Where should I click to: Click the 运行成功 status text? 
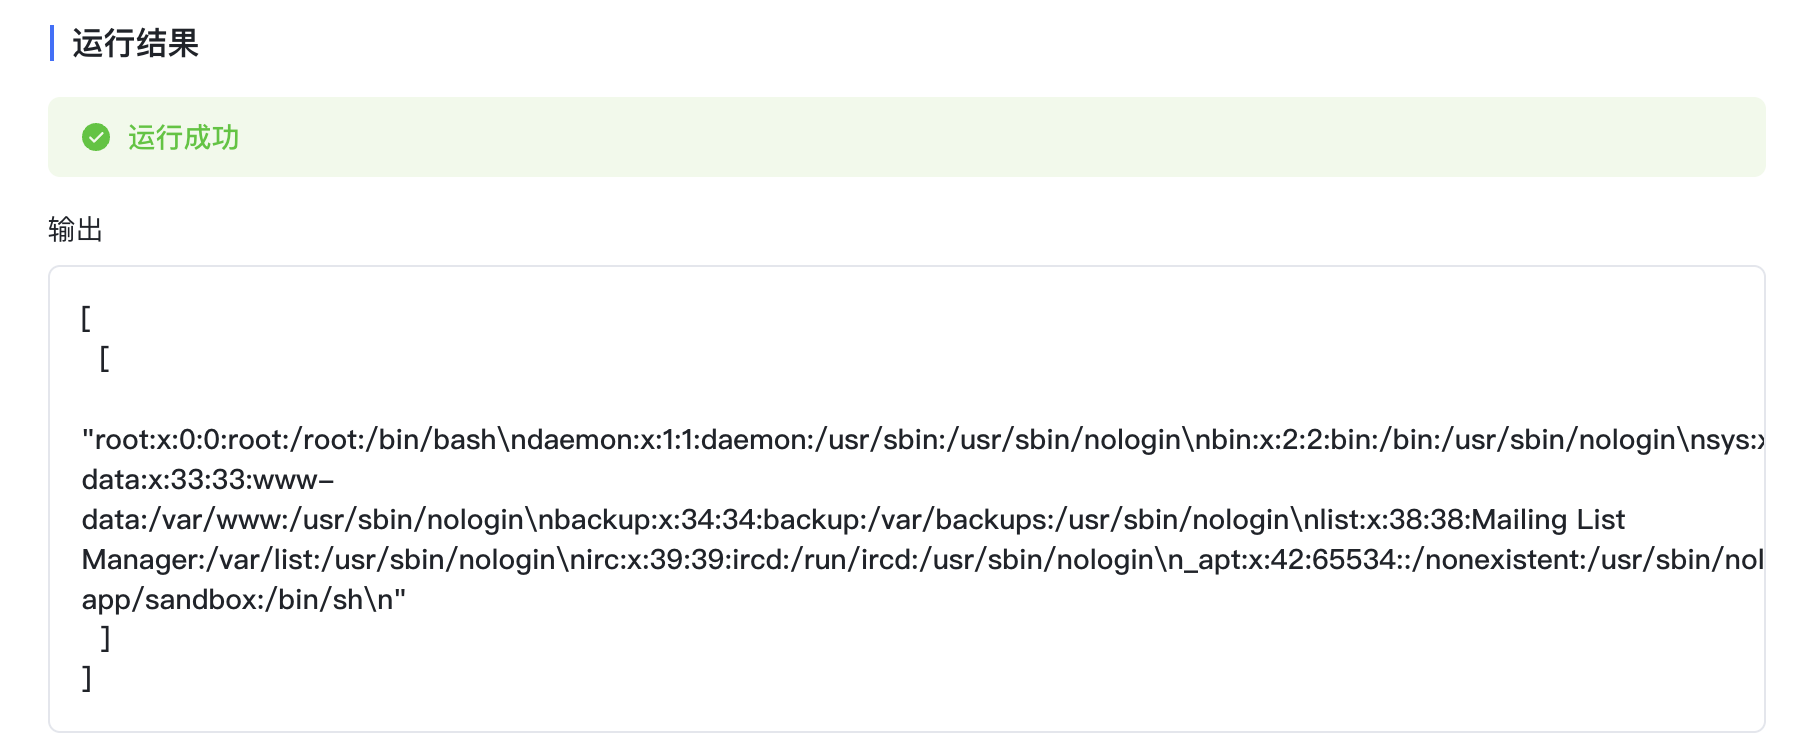(183, 137)
